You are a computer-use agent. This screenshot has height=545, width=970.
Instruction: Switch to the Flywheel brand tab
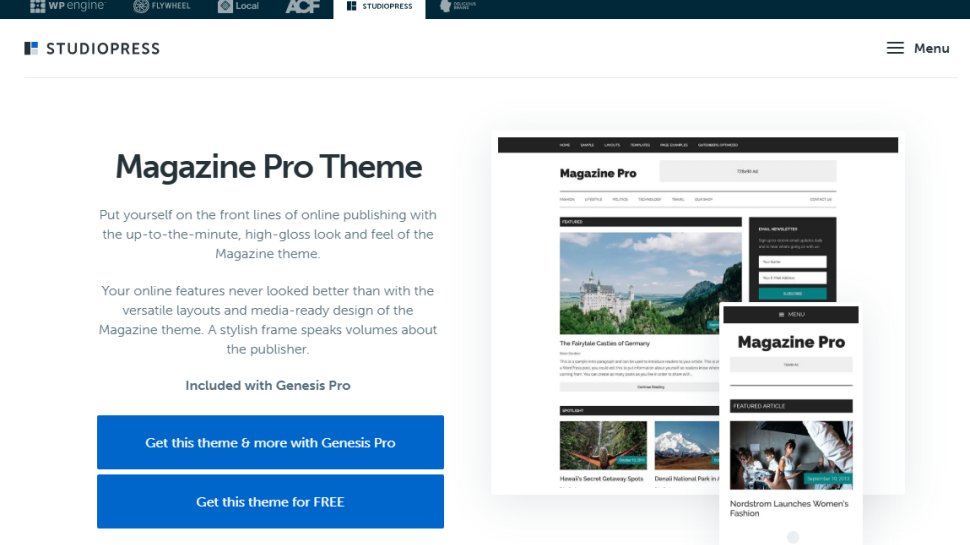[162, 6]
